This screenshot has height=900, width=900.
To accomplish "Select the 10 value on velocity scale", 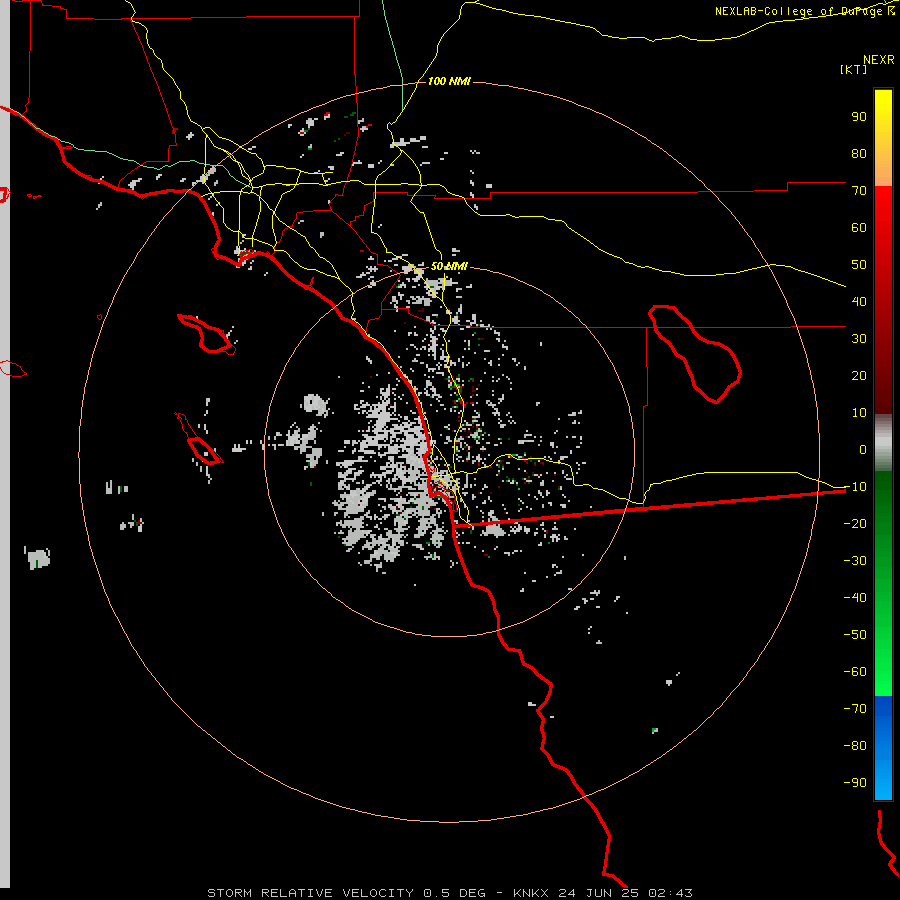I will [859, 413].
